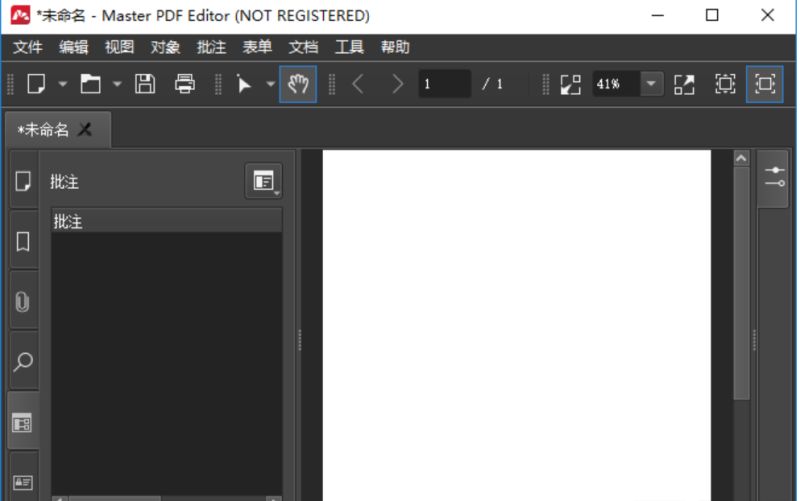Toggle the highlighted fit width icon
The height and width of the screenshot is (501, 800).
[764, 84]
